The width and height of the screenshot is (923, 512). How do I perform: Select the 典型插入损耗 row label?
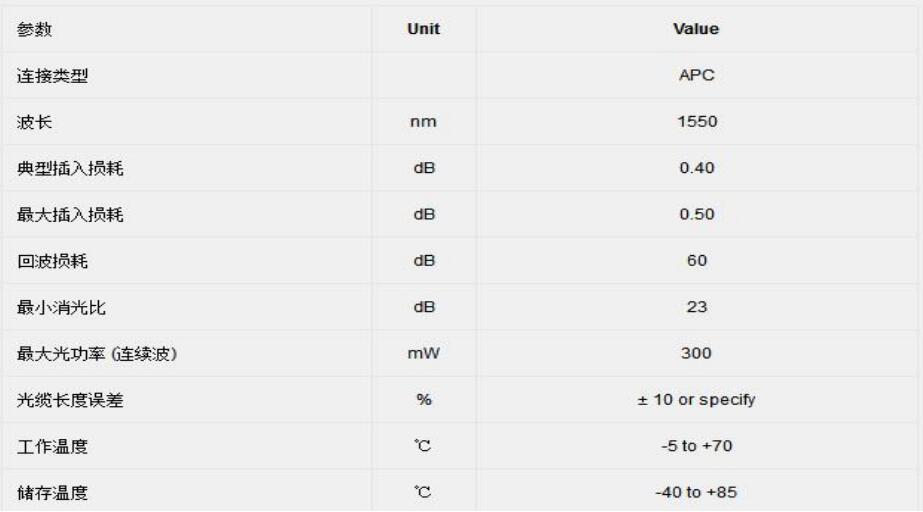pyautogui.click(x=68, y=169)
